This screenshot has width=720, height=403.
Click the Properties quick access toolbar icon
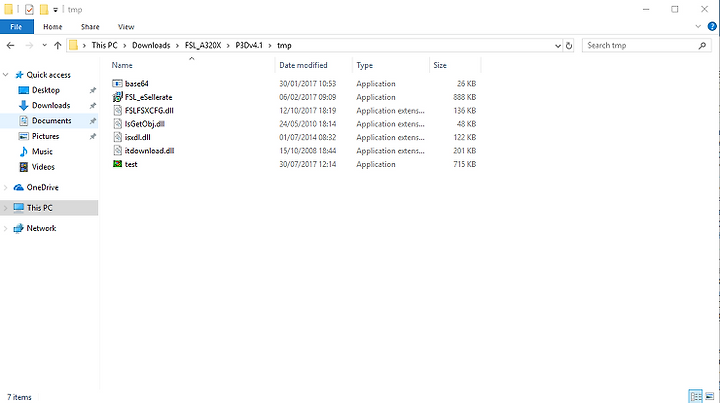29,9
